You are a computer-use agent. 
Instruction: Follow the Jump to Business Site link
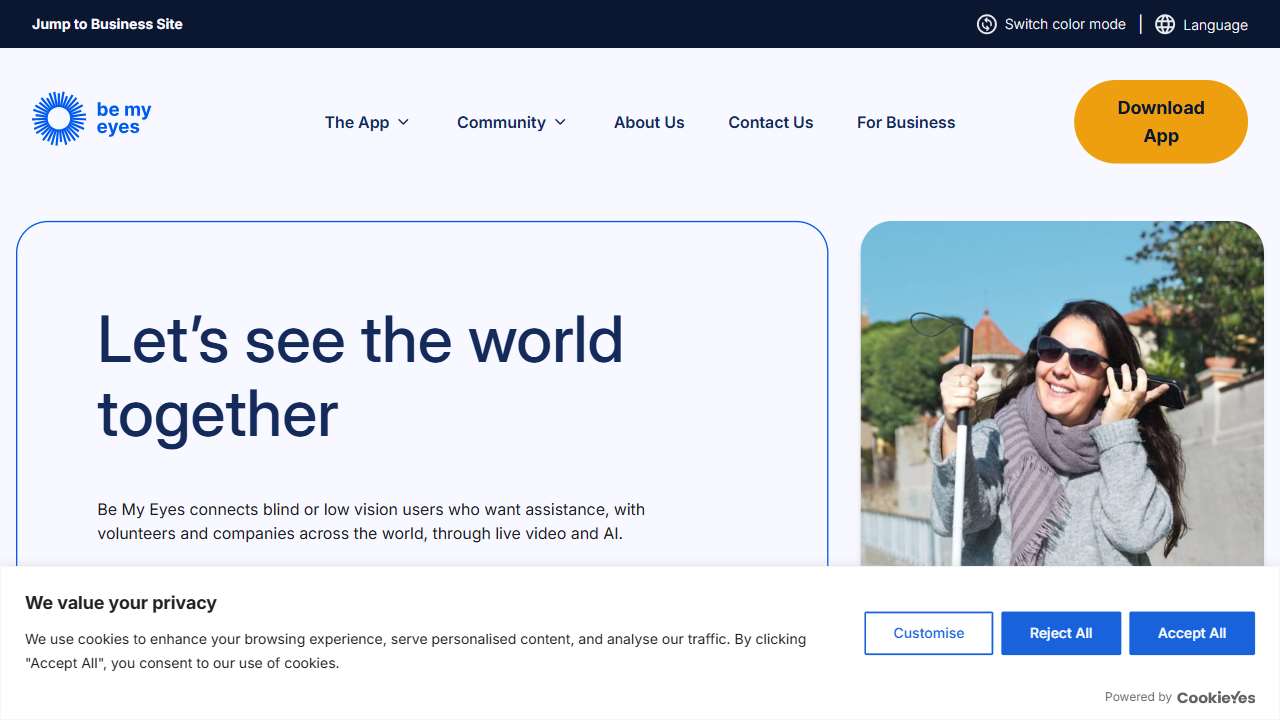click(107, 24)
